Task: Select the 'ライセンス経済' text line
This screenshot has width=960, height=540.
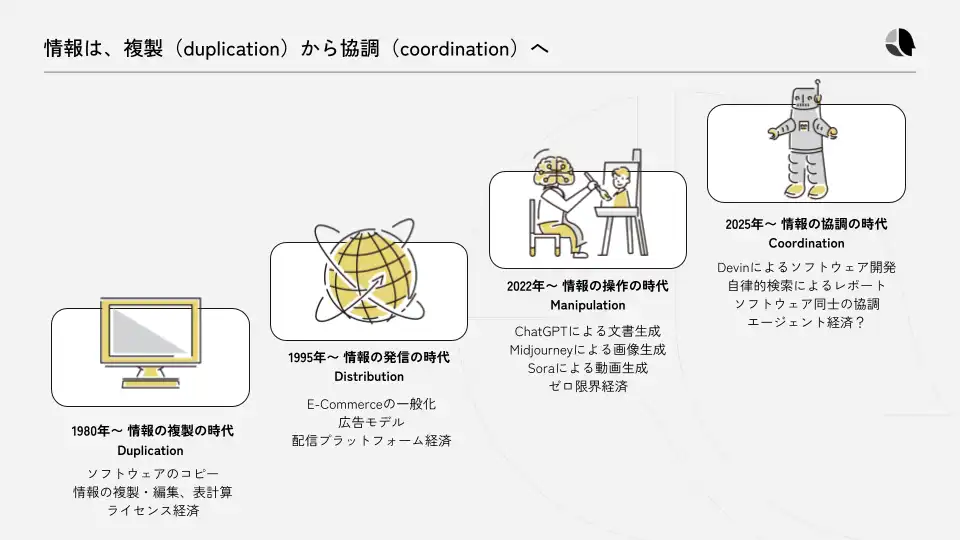Action: pos(152,511)
